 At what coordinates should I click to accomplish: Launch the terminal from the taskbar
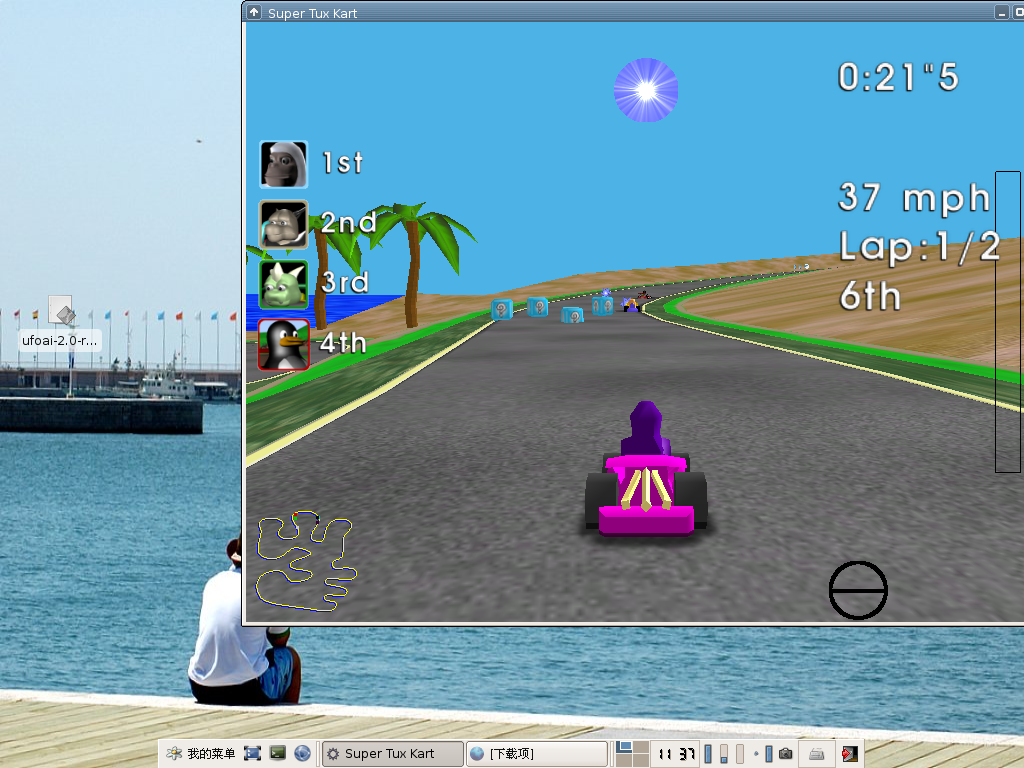278,754
